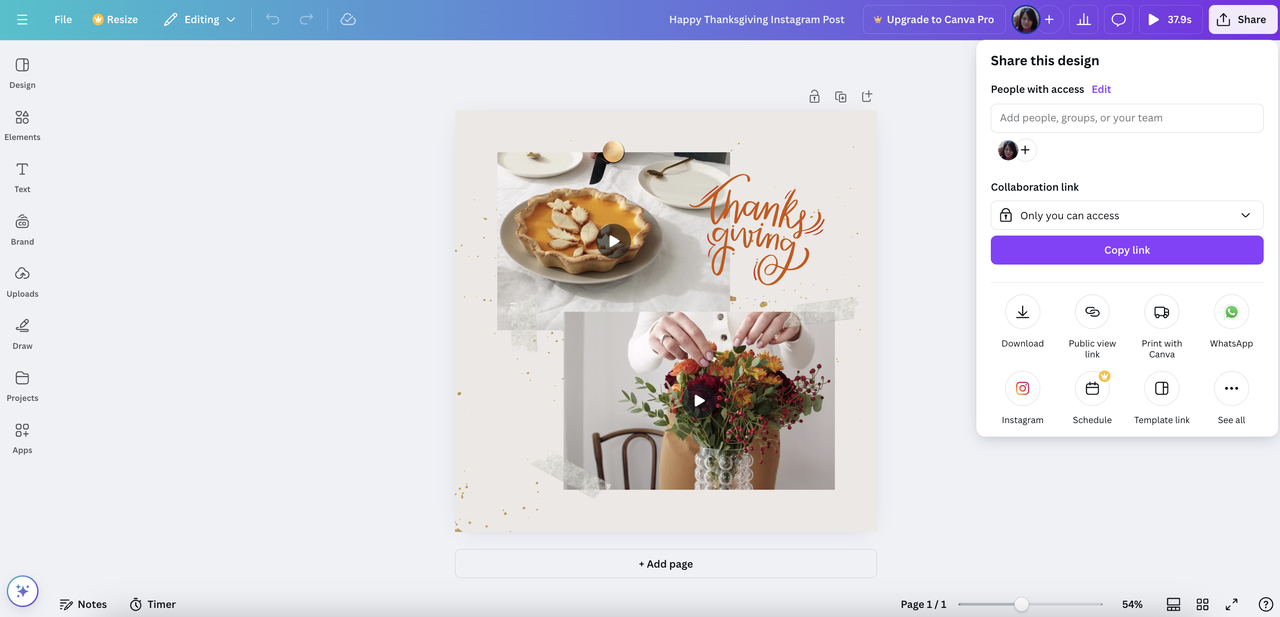Click the Schedule calendar icon
Viewport: 1280px width, 617px height.
1092,388
